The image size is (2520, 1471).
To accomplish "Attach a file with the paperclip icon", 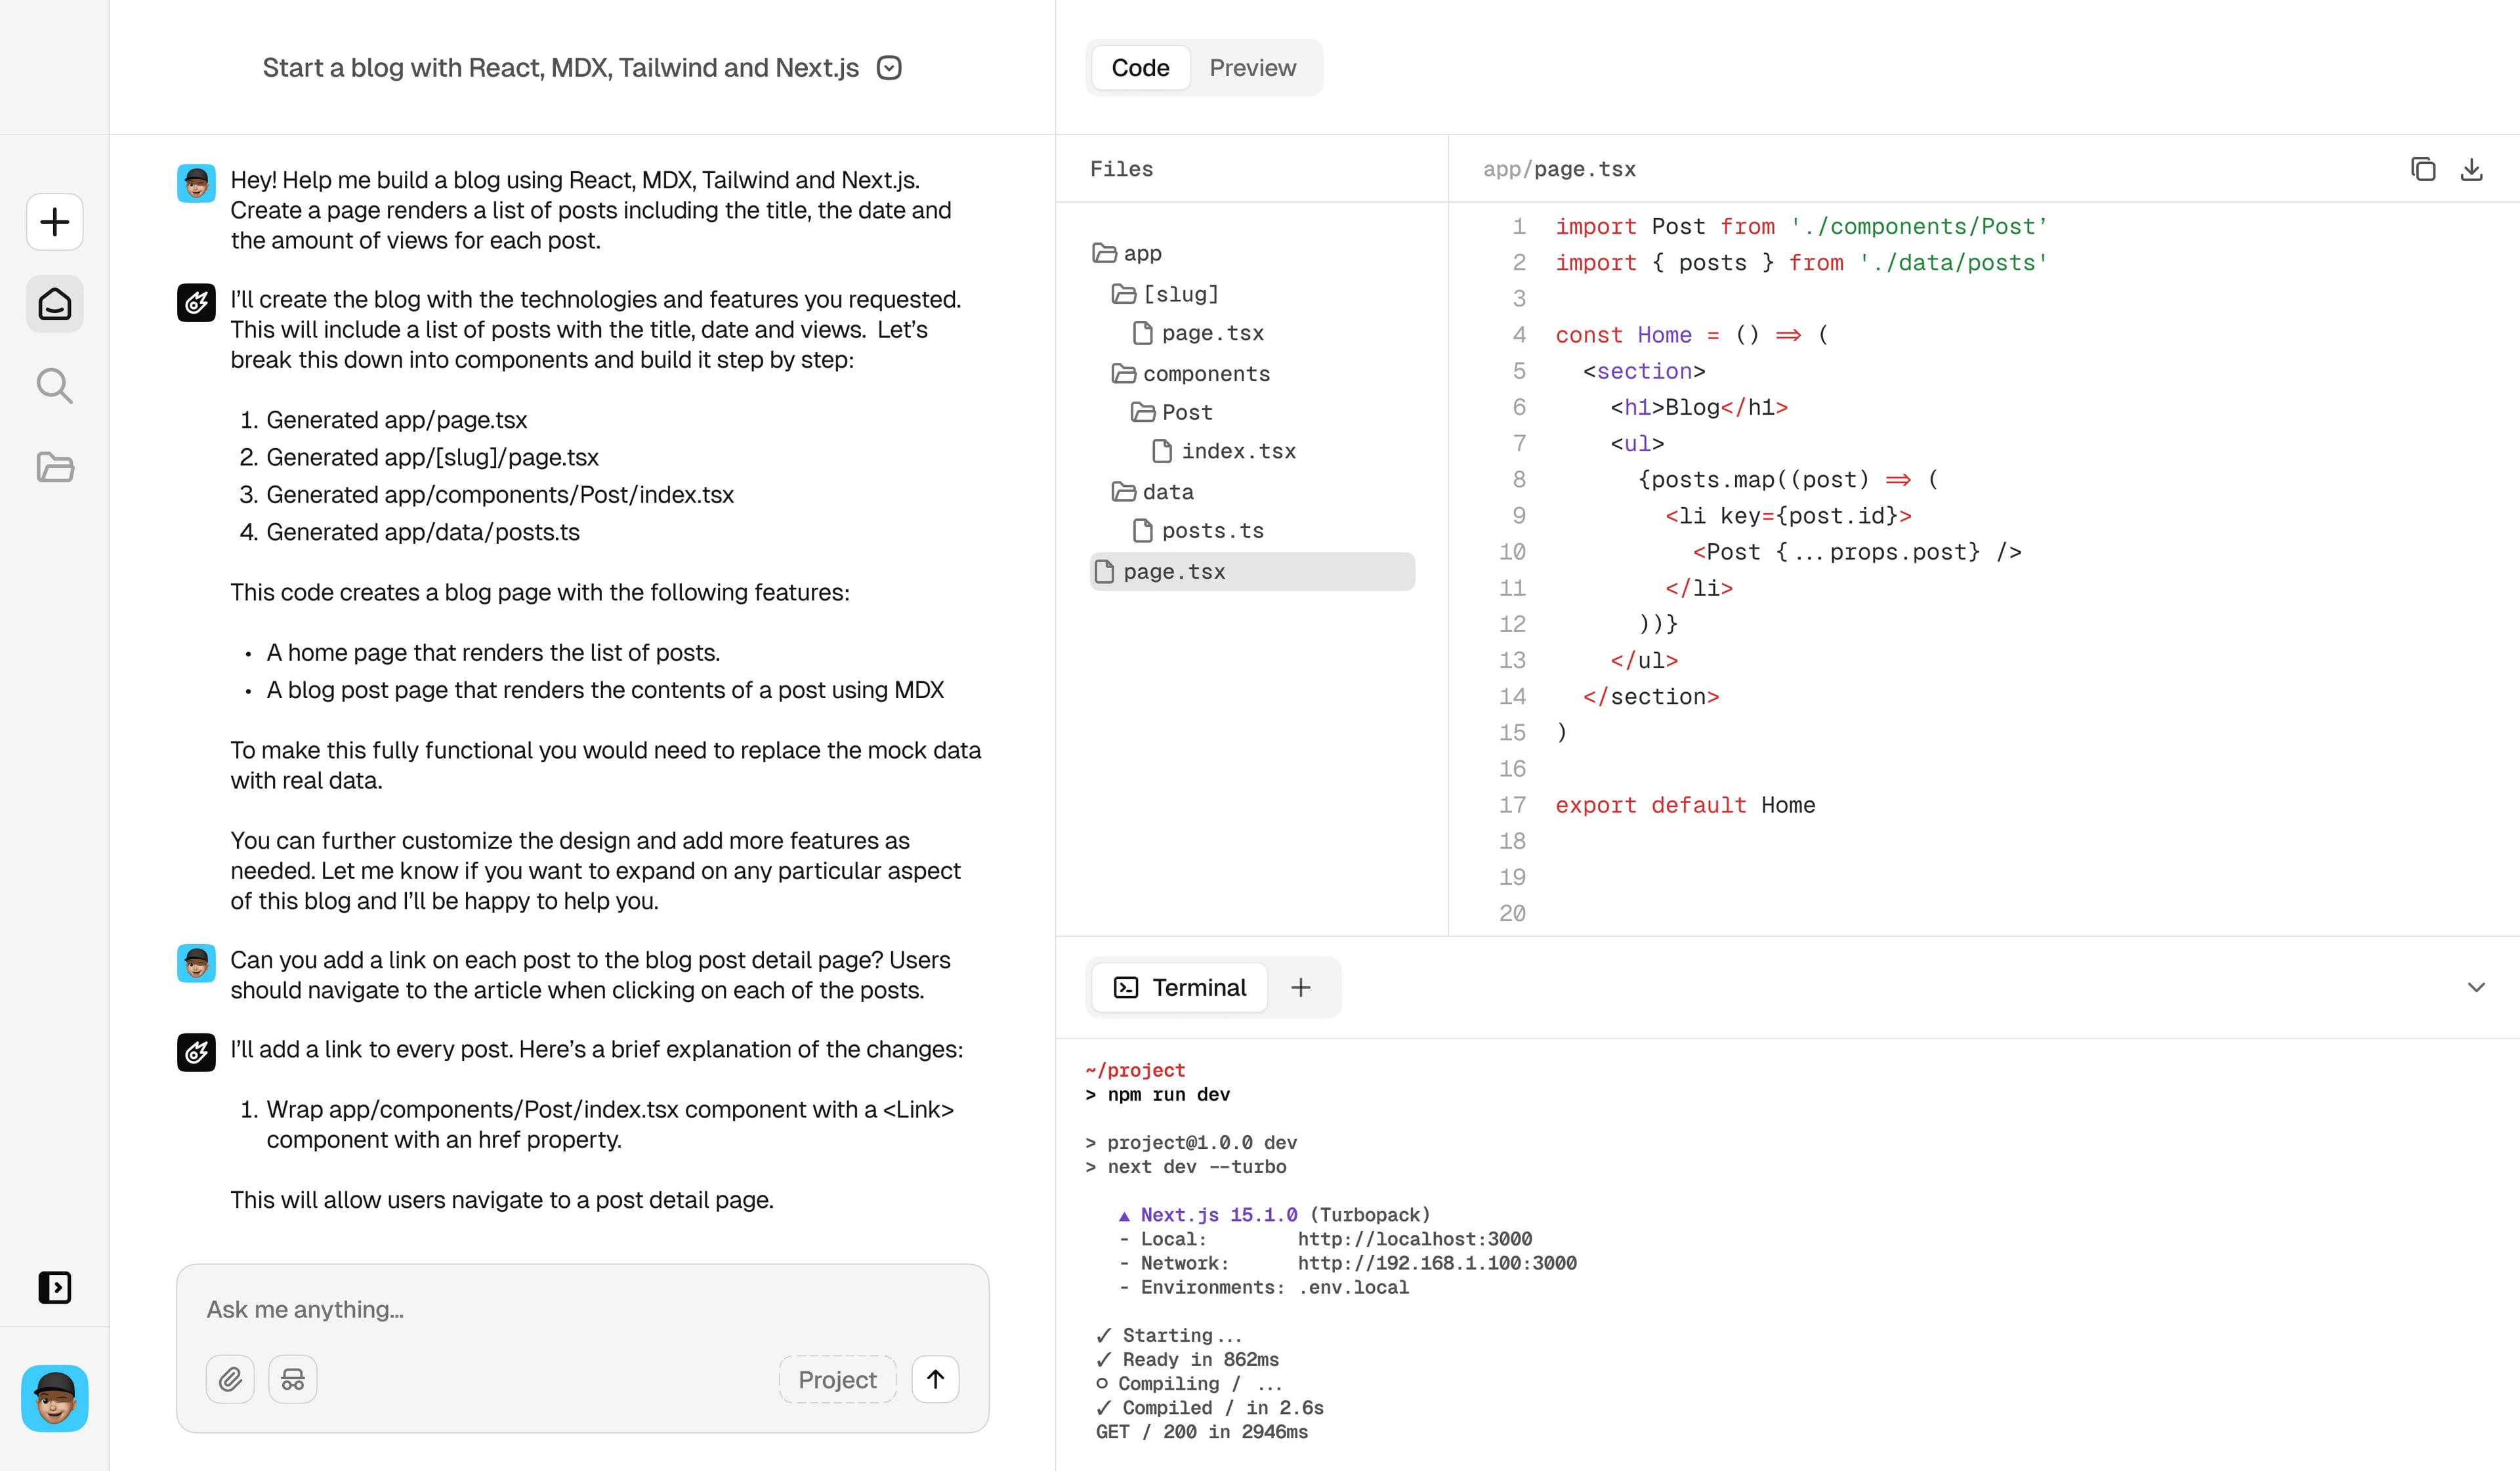I will click(x=230, y=1379).
